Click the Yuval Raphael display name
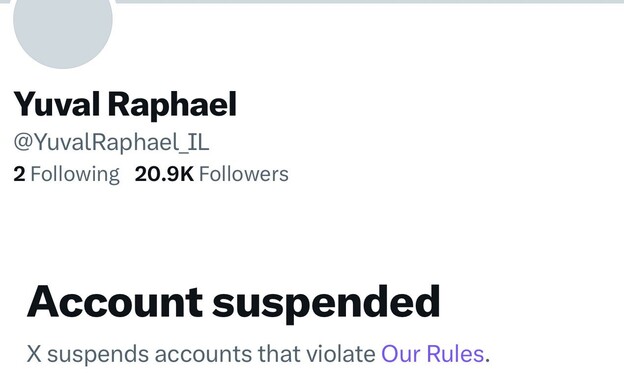 click(x=125, y=104)
